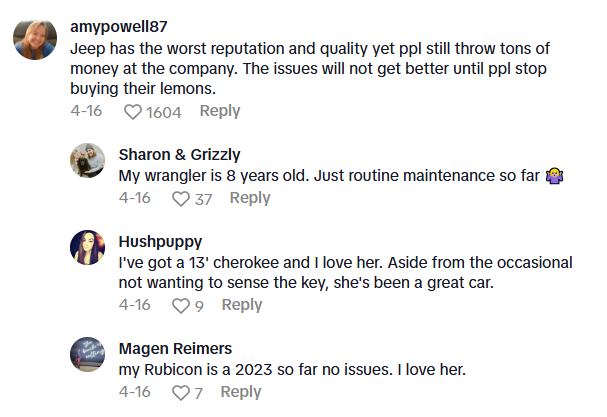
Task: View Hushpuppy's profile avatar
Action: [88, 247]
